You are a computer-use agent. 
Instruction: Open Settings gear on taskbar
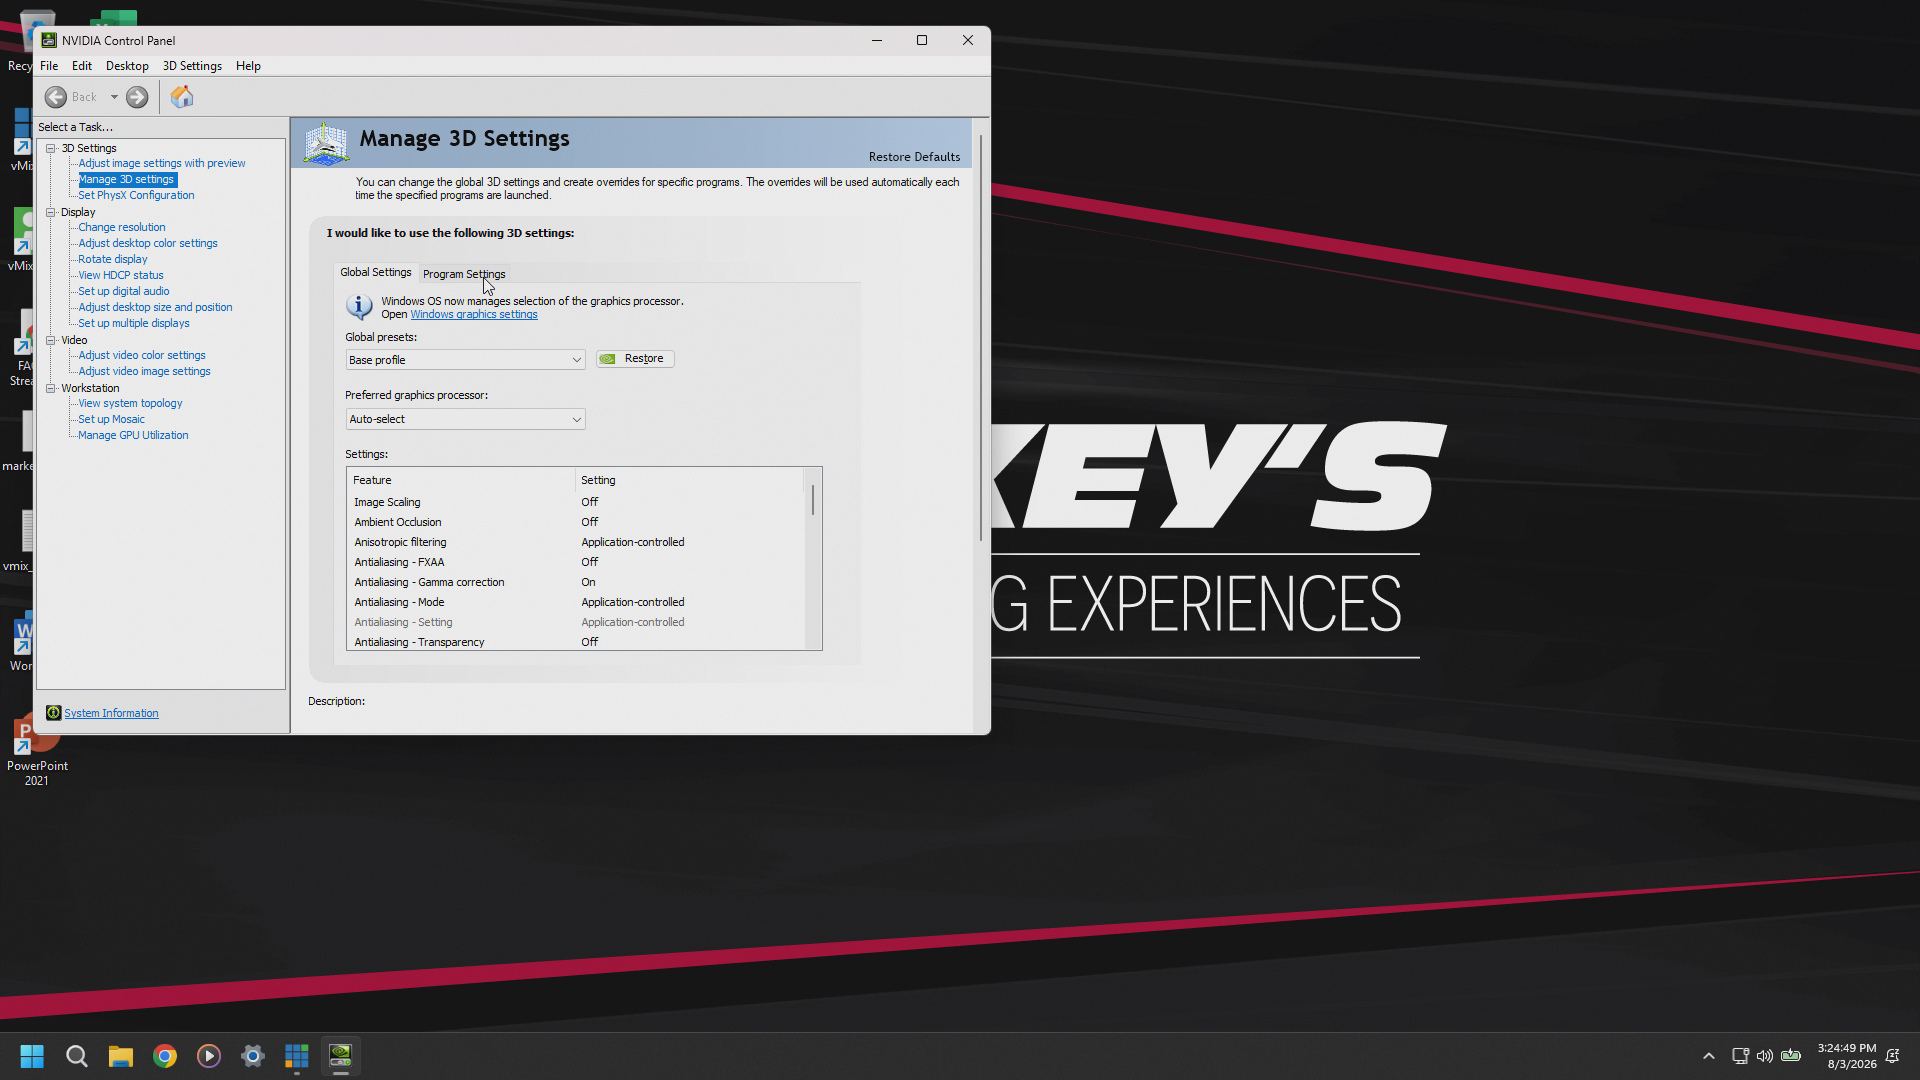coord(253,1056)
